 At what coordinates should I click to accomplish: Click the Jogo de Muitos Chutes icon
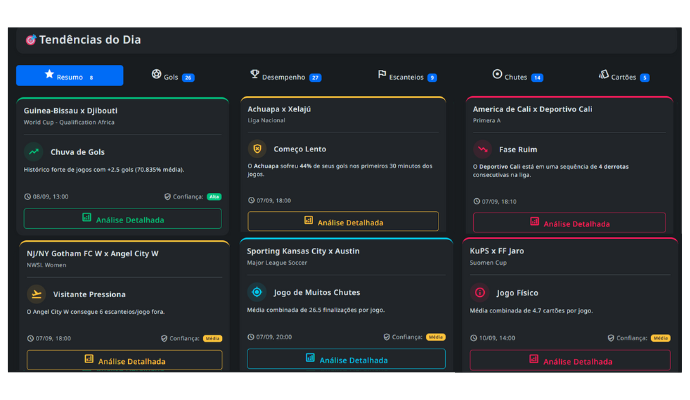pos(257,292)
